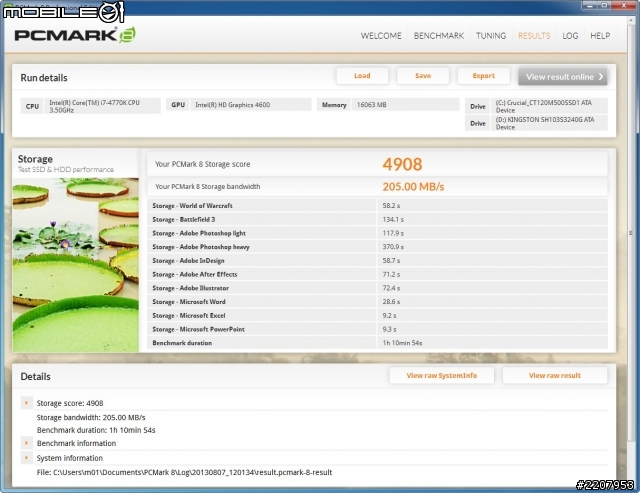
Task: Click the Storage bandwidth: 205.00 MB/s detail line
Action: (91, 417)
